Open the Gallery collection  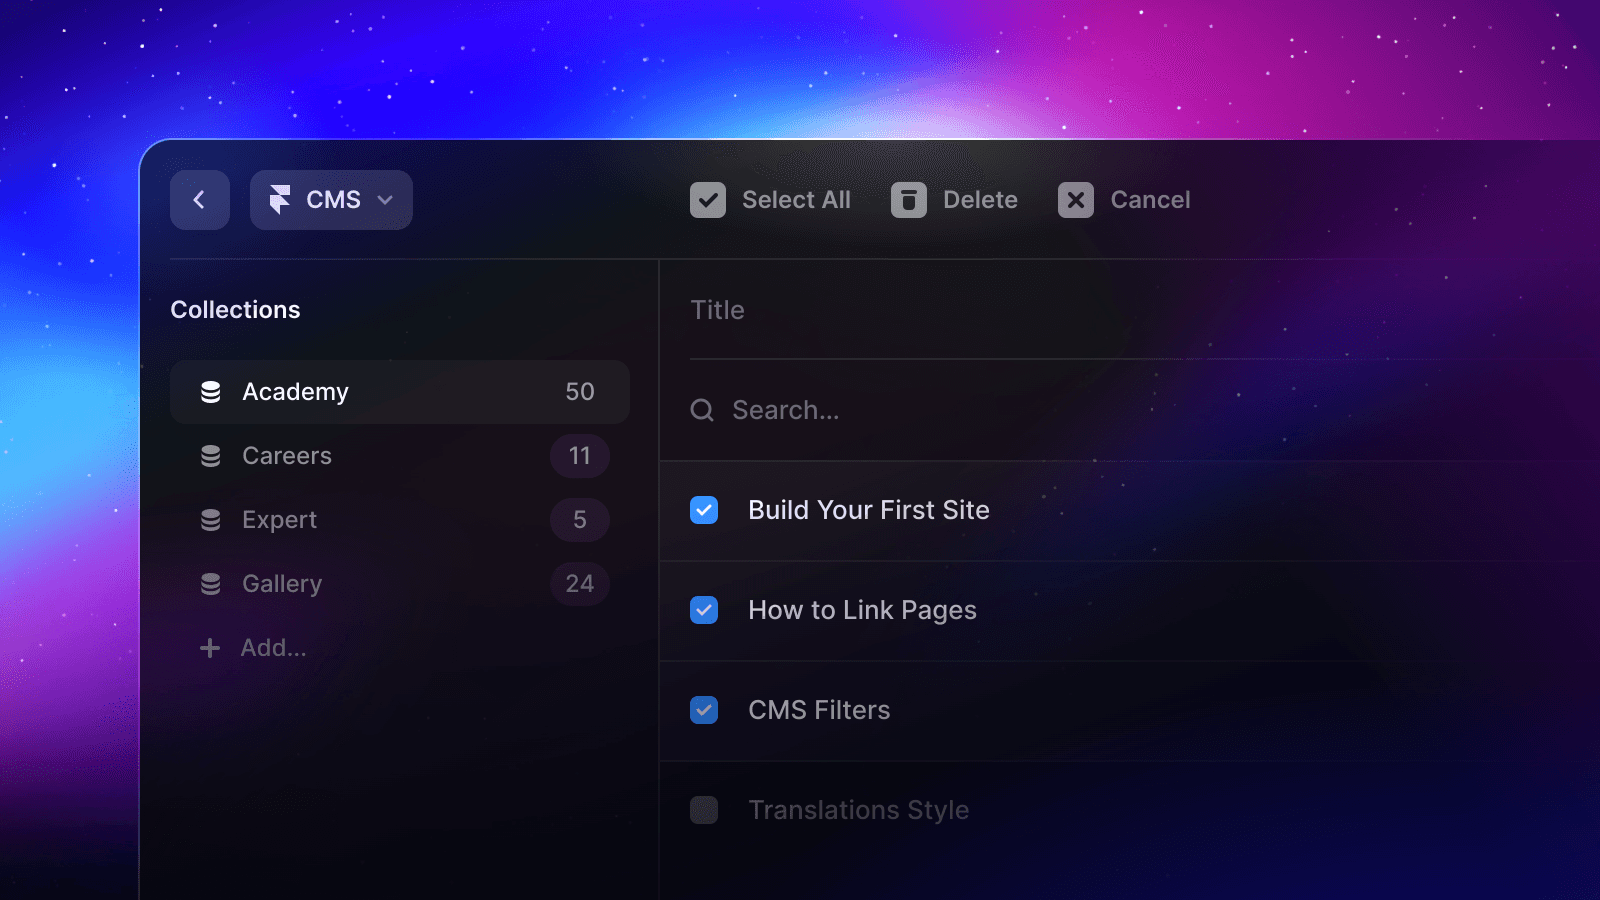(x=282, y=584)
